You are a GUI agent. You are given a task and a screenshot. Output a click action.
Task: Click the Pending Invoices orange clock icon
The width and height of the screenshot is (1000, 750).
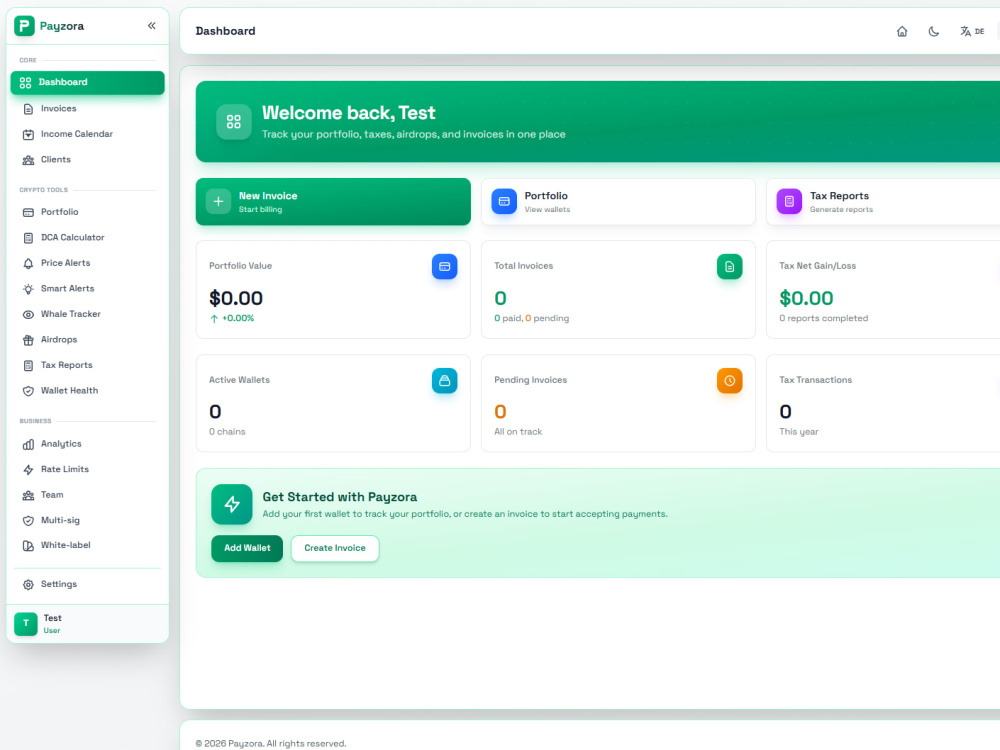[x=730, y=381]
